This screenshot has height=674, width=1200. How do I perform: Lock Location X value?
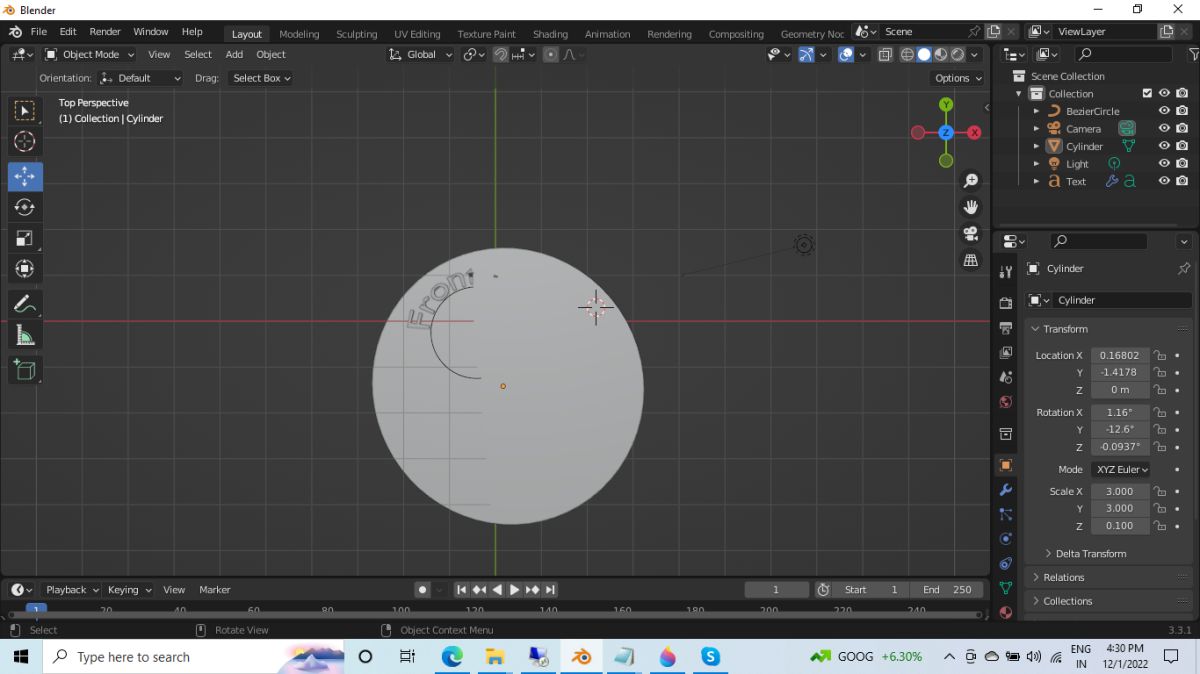click(x=1160, y=355)
